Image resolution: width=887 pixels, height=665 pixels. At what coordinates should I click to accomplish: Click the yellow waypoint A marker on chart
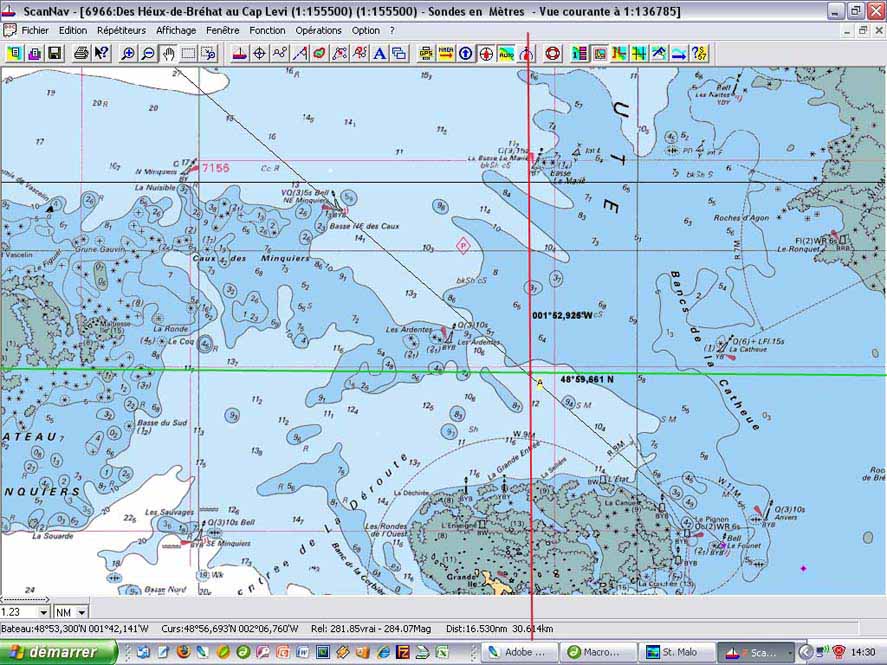point(540,384)
